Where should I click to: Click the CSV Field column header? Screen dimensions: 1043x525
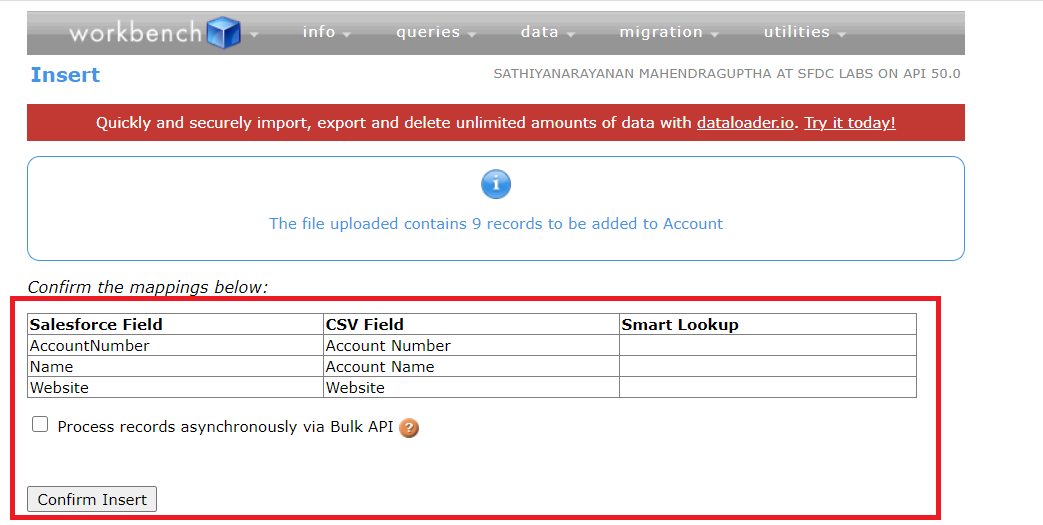click(471, 324)
